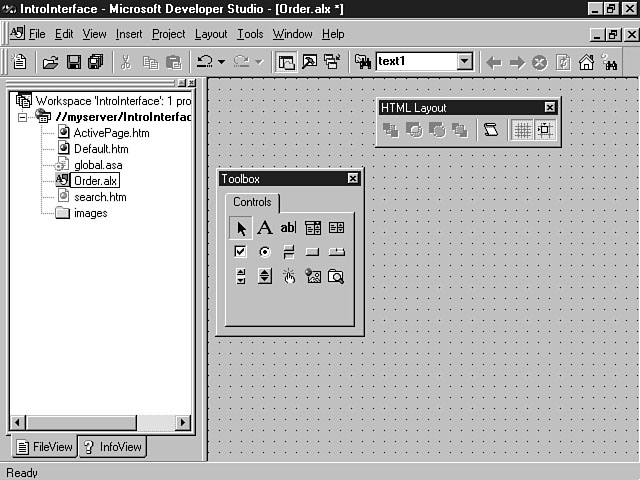Toggle Show Grid in HTML Layout toolbar

tap(521, 129)
